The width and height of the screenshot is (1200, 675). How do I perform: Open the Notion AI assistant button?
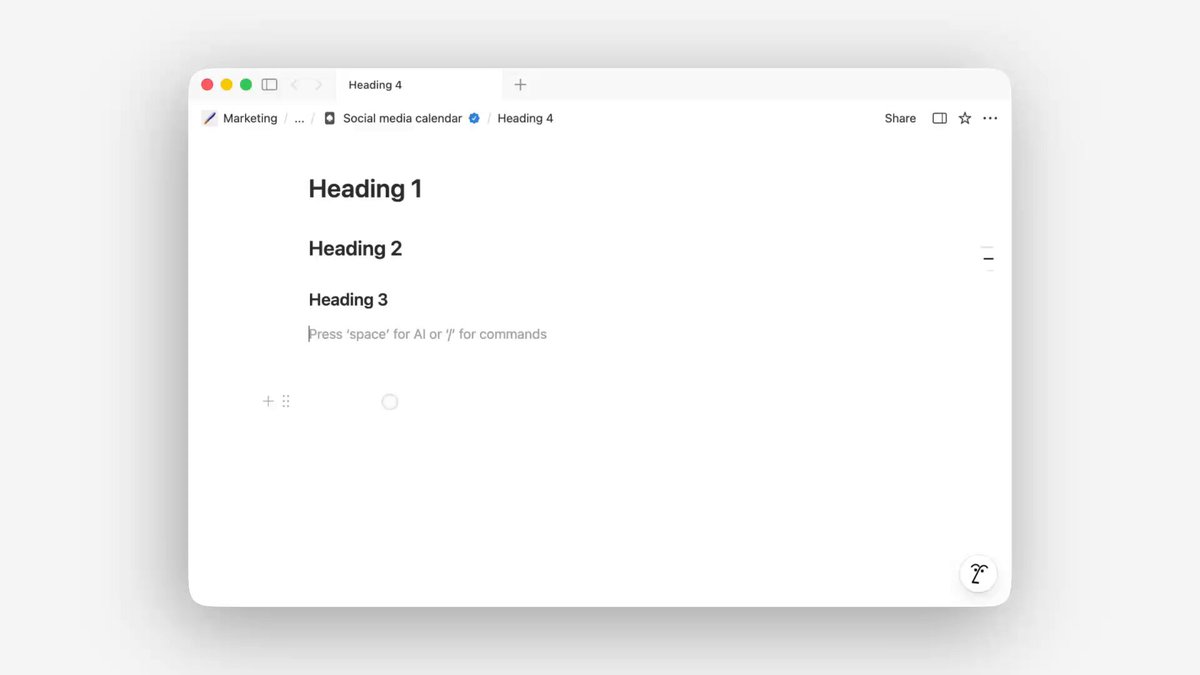pyautogui.click(x=978, y=573)
